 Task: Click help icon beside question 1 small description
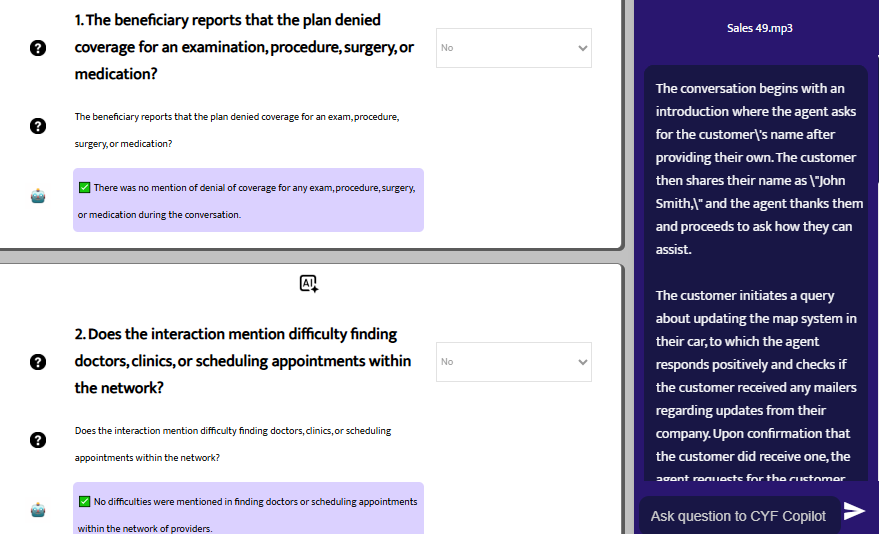tap(38, 126)
